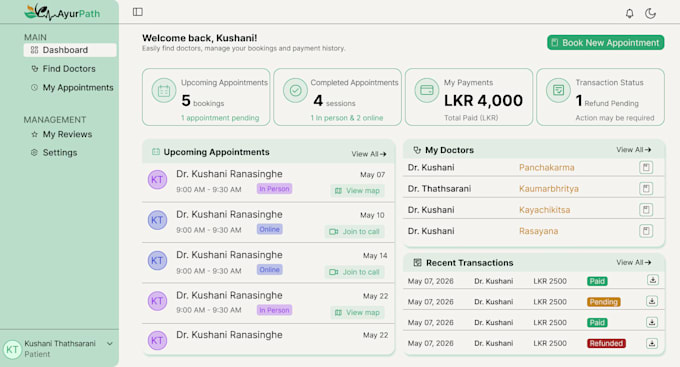The height and width of the screenshot is (367, 680).
Task: Click Kayachikitsa specialty text
Action: 544,210
